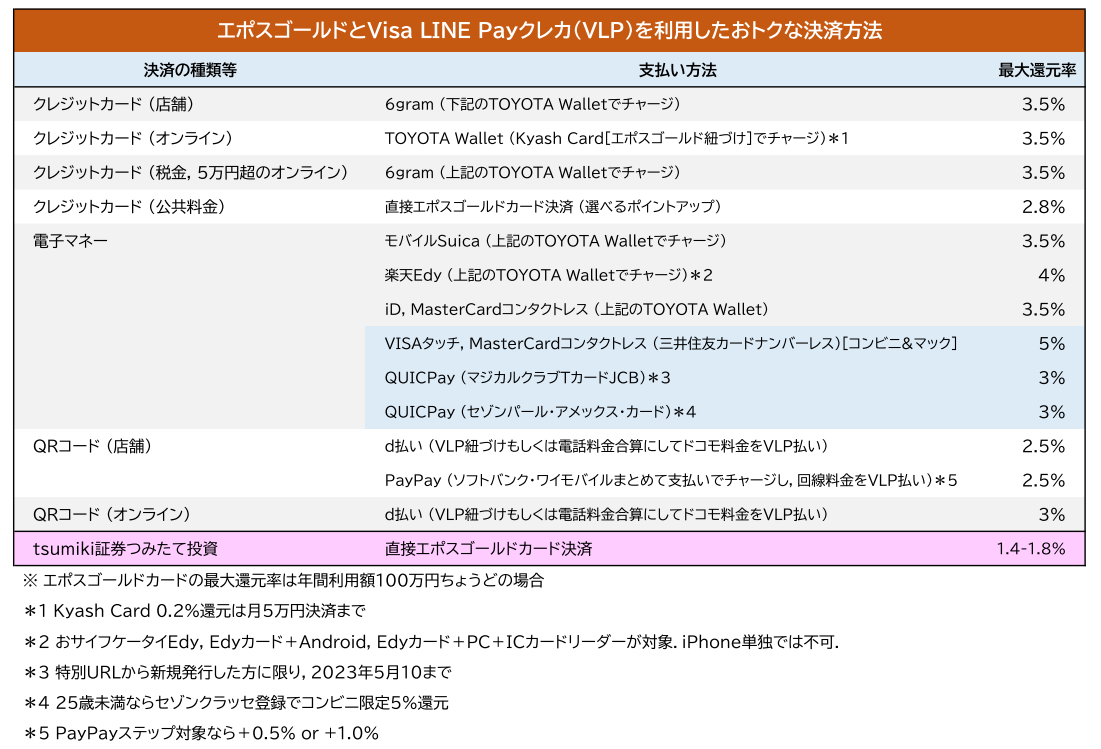Select the 最大還元率 column header
This screenshot has width=1101, height=749.
click(1037, 70)
